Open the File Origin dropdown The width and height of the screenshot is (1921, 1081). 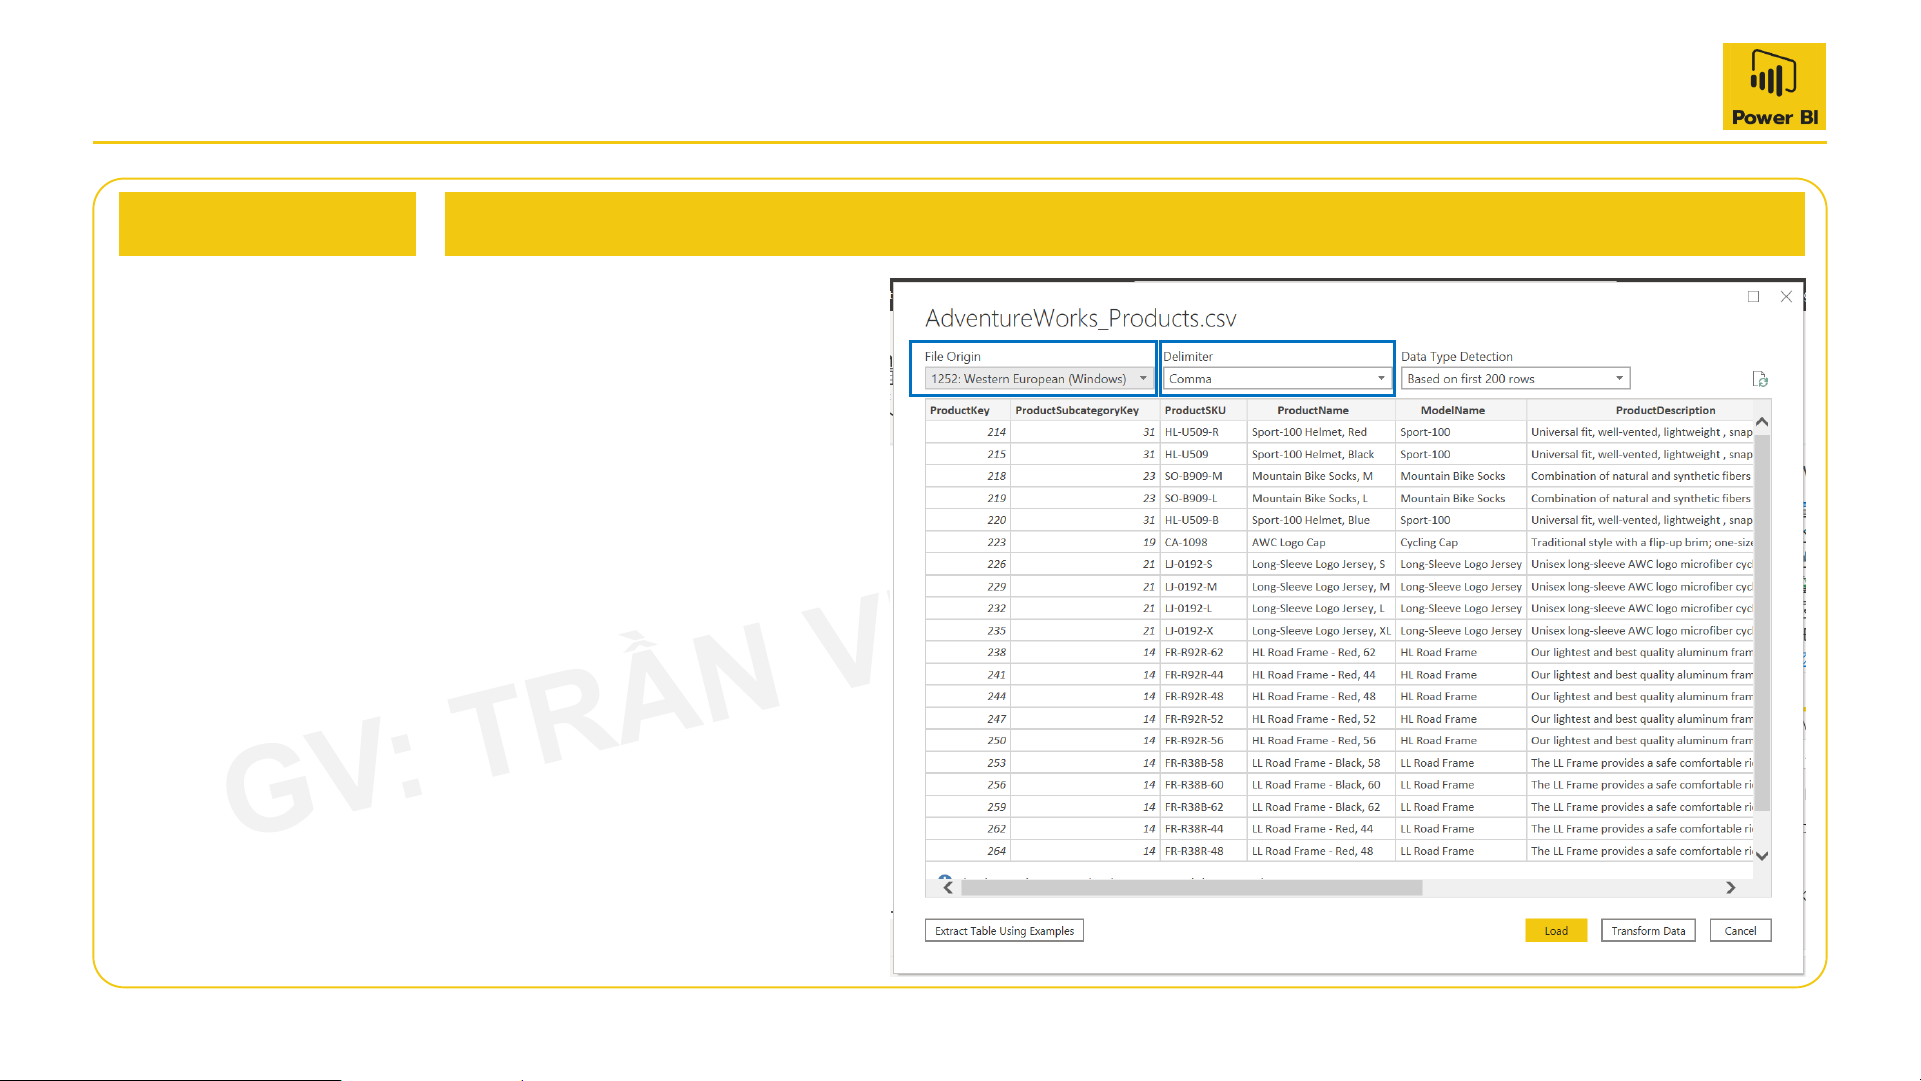[1038, 379]
